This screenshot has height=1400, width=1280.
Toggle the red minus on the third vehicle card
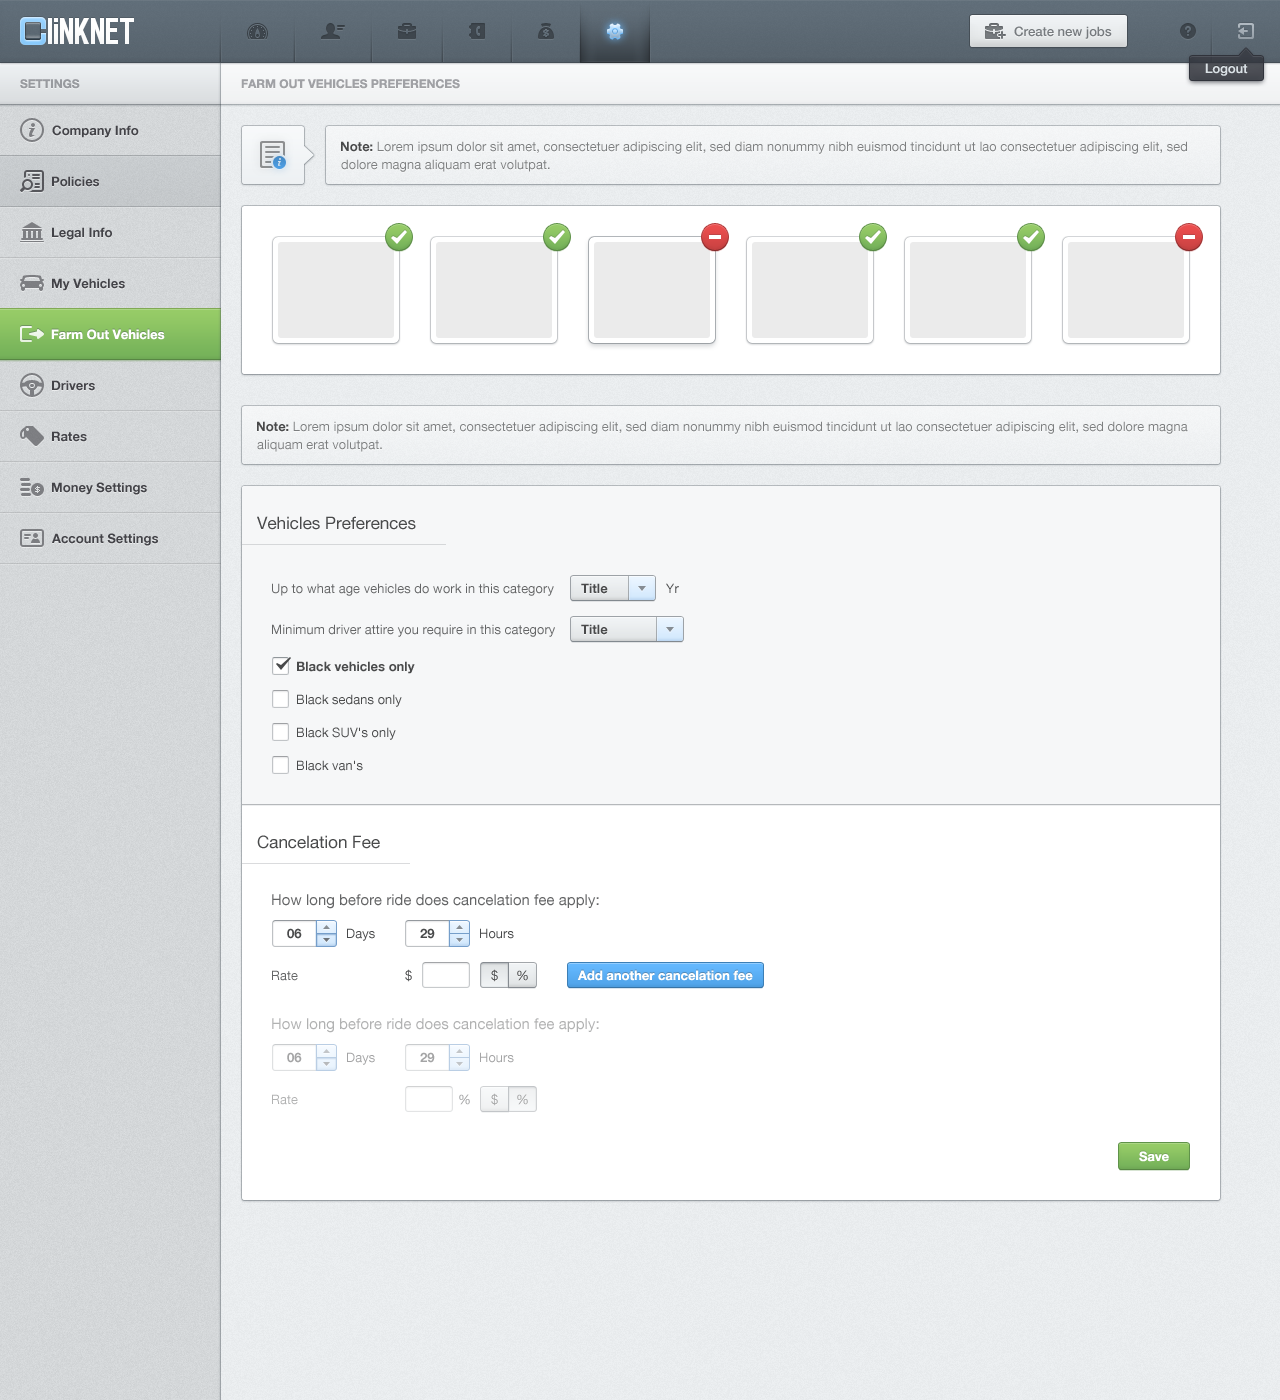pos(715,237)
